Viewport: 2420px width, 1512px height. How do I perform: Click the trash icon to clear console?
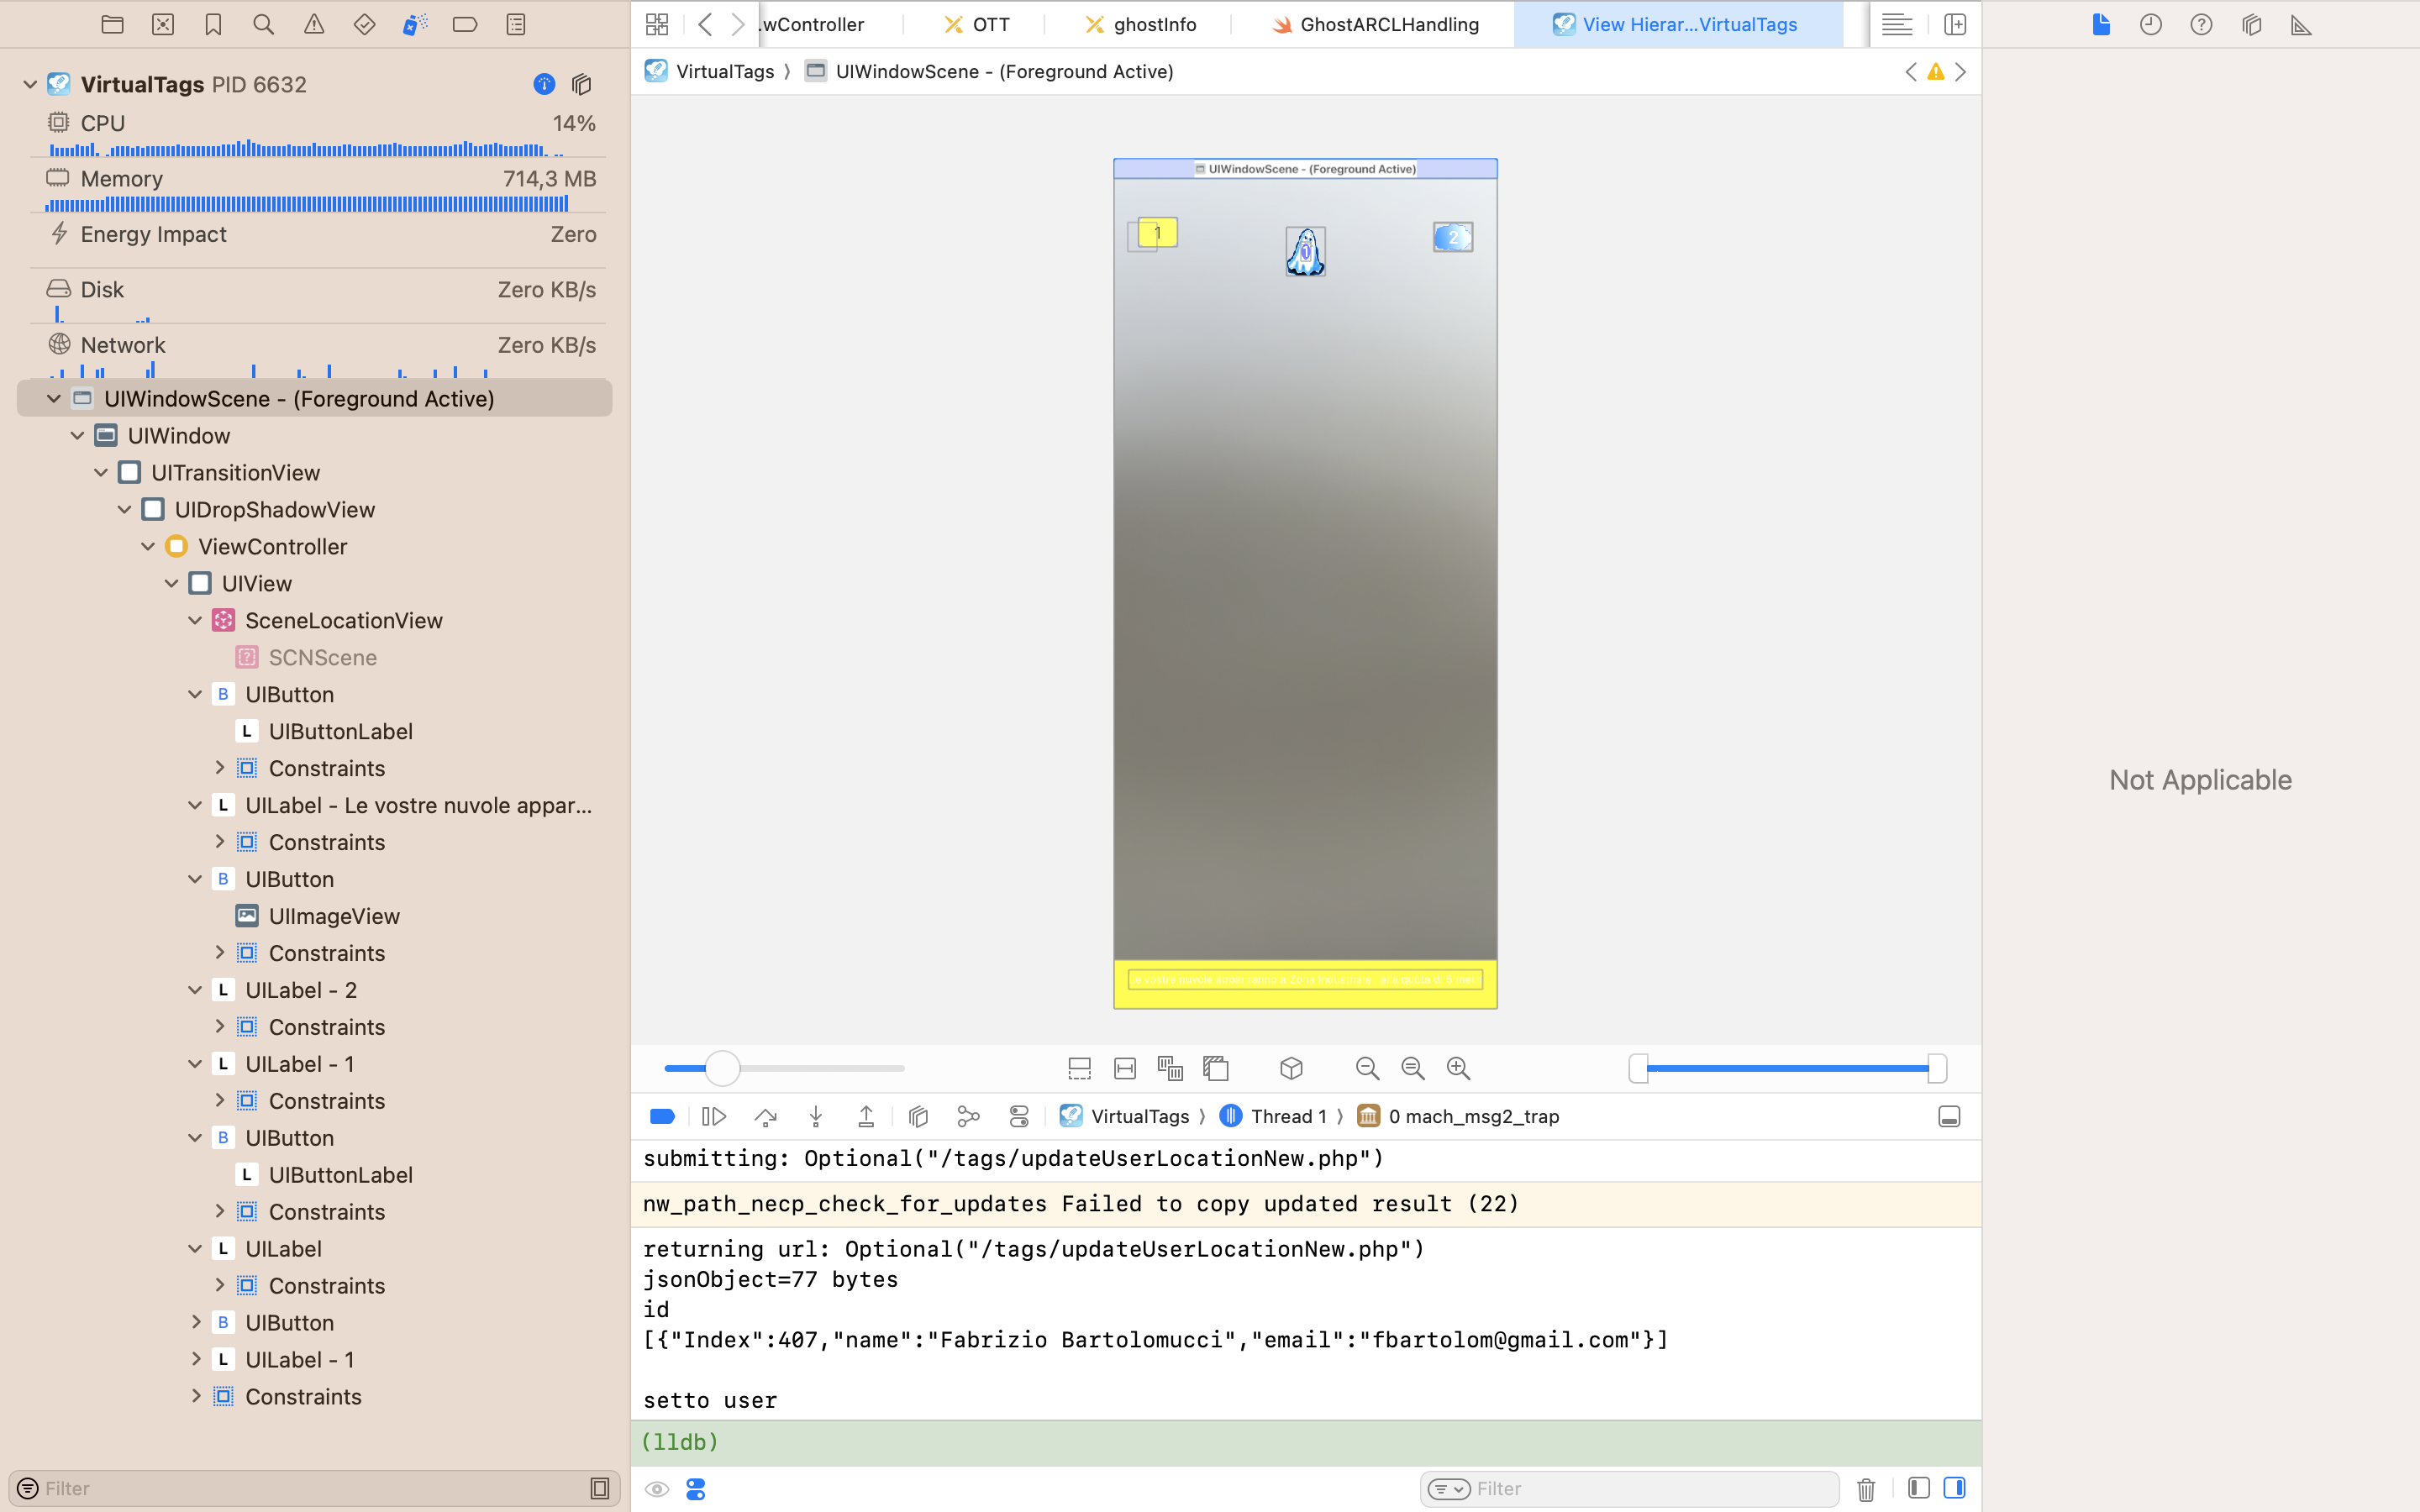point(1866,1489)
